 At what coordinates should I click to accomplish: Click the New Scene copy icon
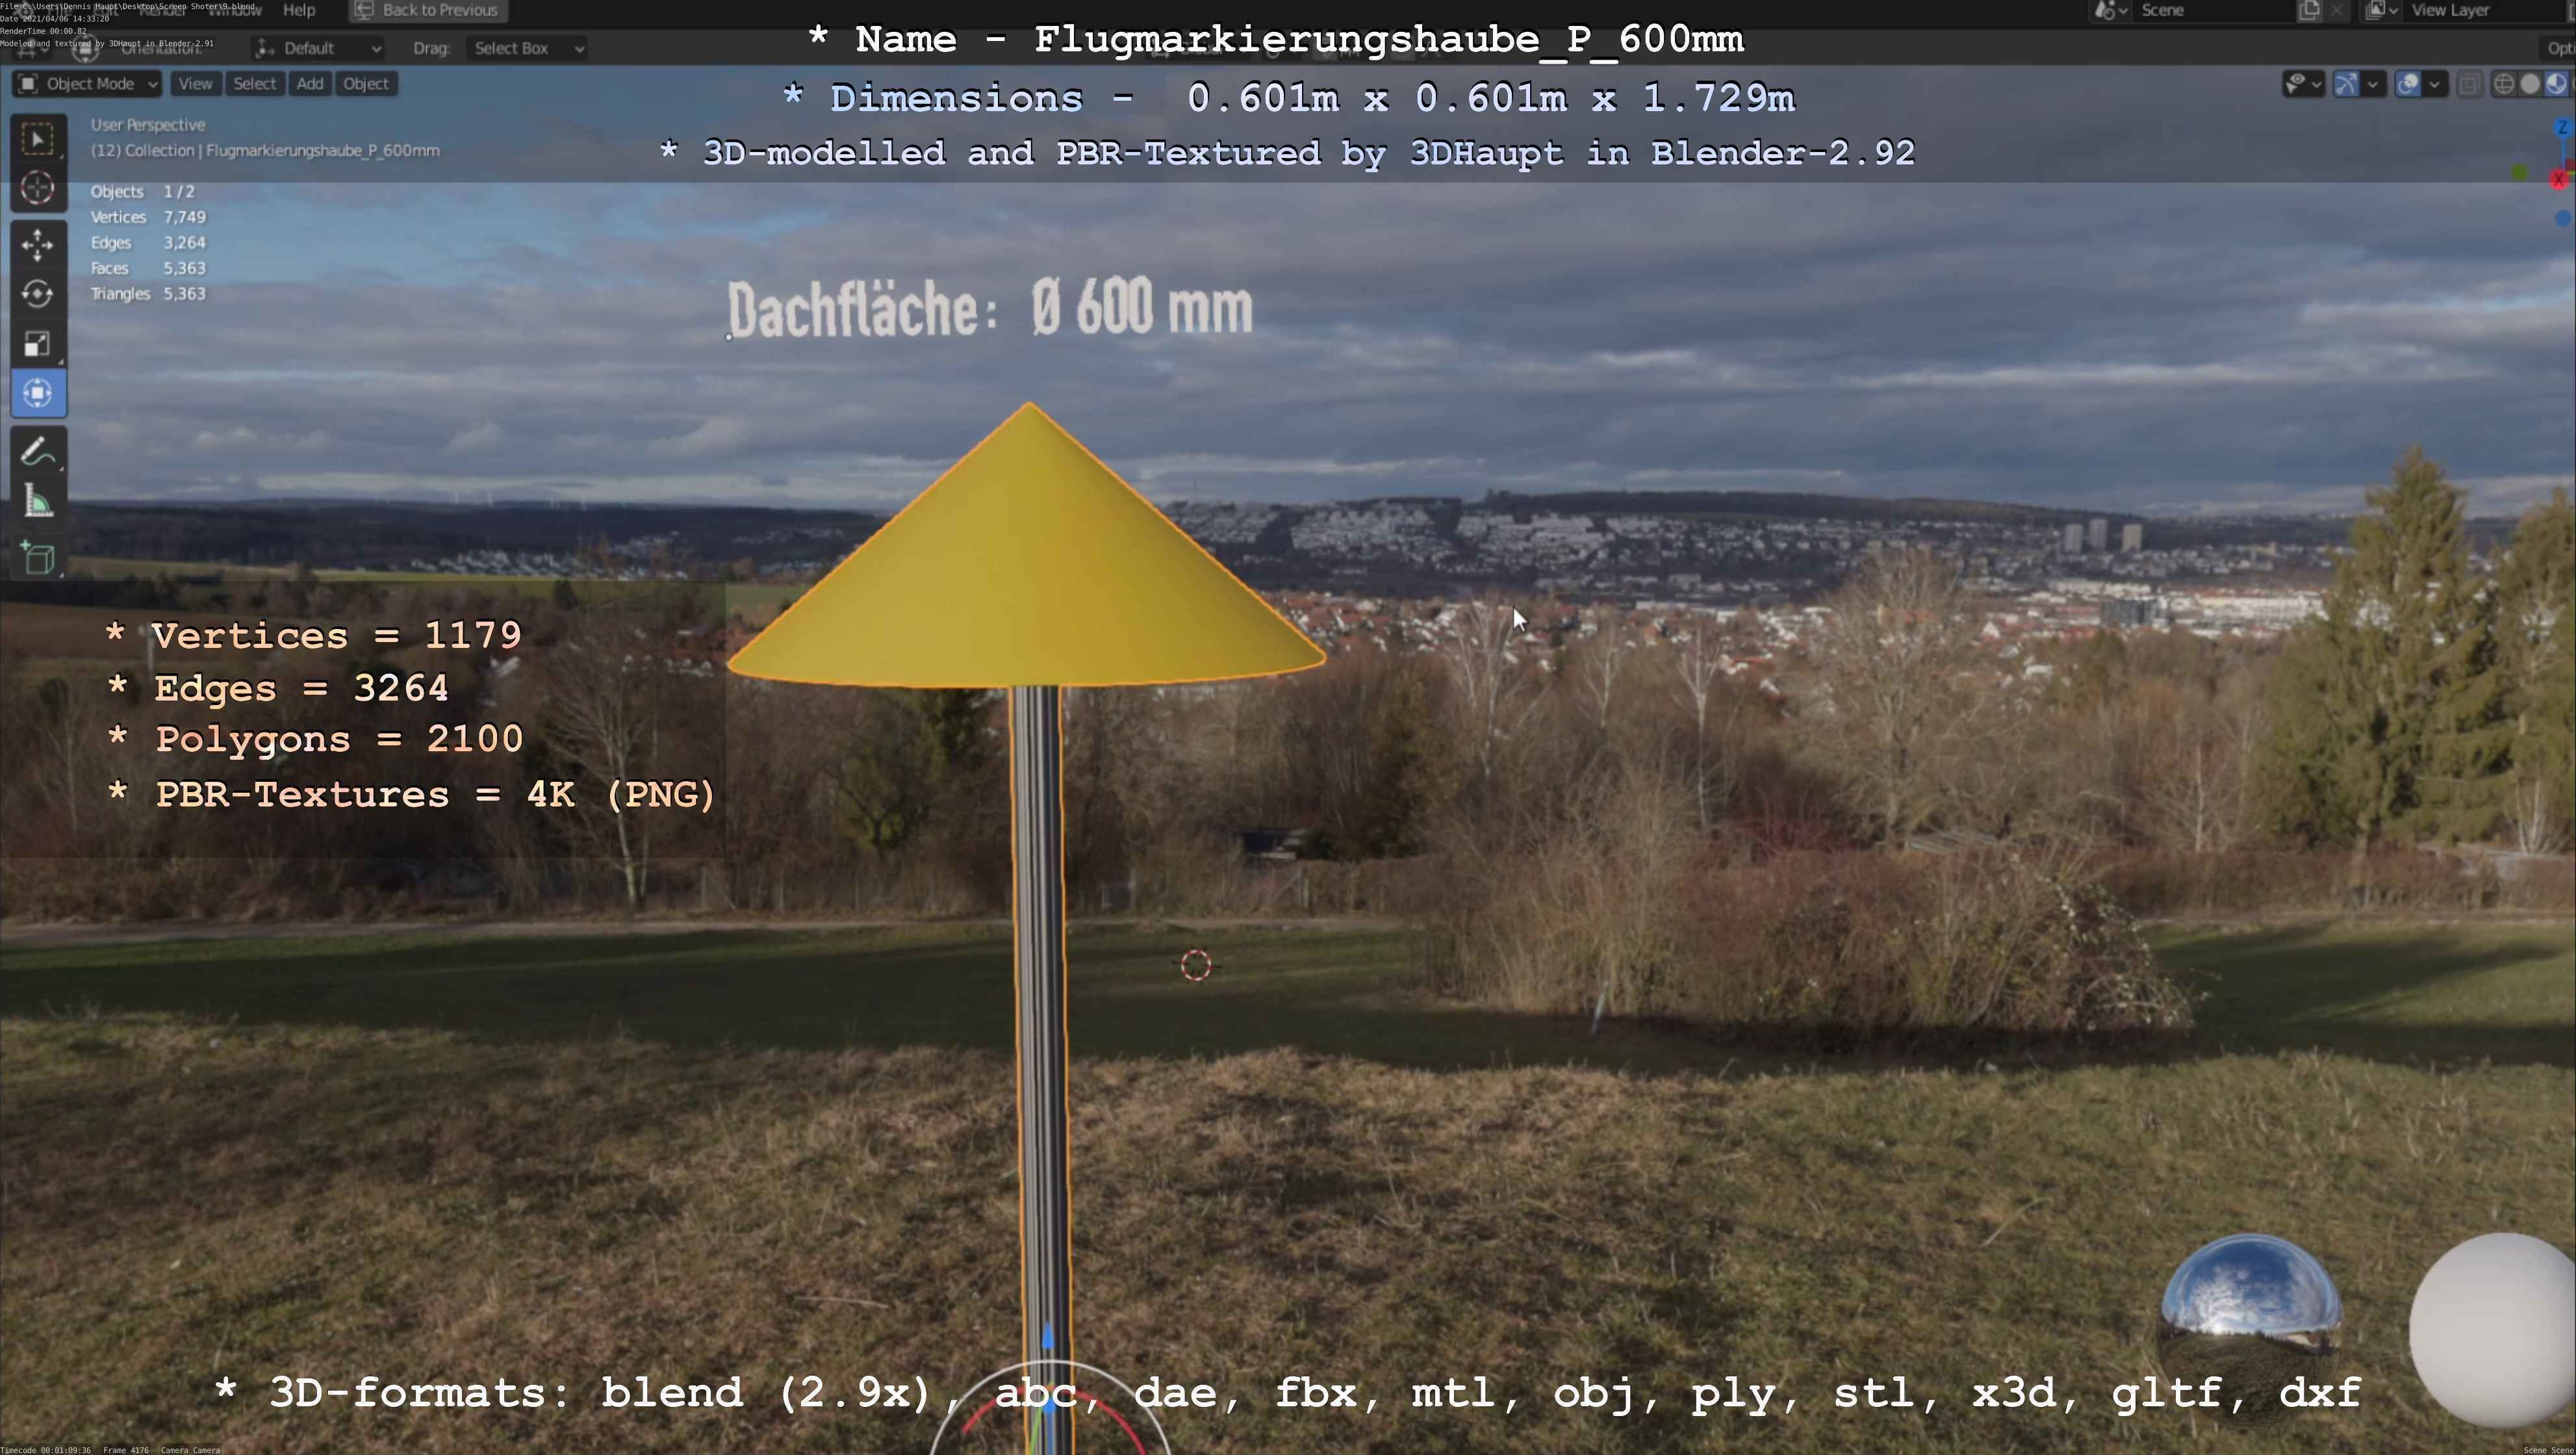[x=2310, y=10]
